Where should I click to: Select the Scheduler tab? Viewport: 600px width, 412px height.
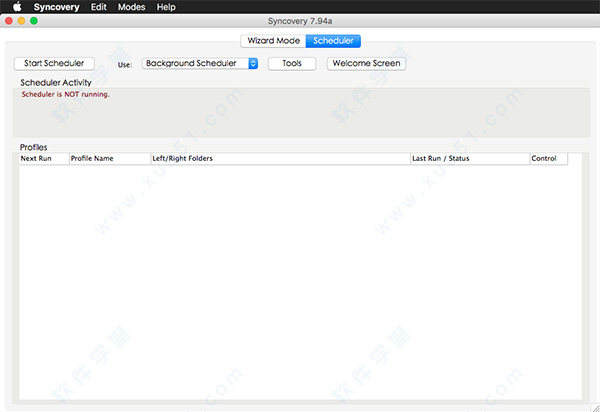coord(333,41)
